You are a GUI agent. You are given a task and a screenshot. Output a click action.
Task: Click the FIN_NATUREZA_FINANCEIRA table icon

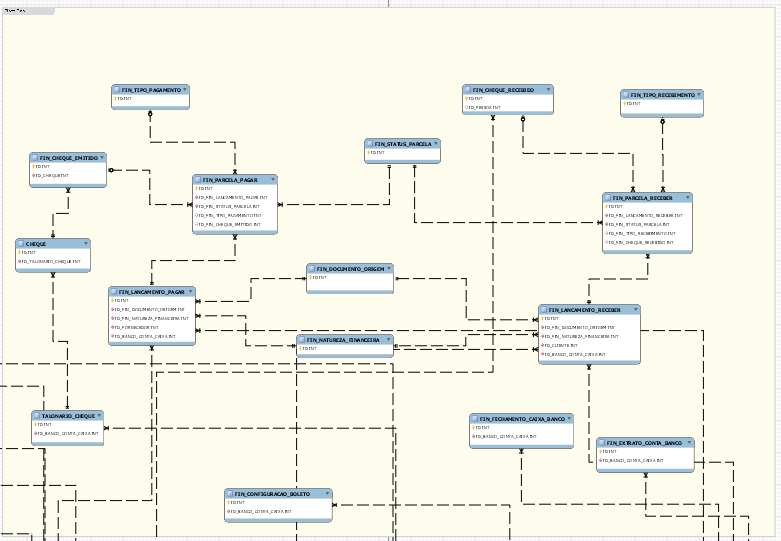pos(302,339)
